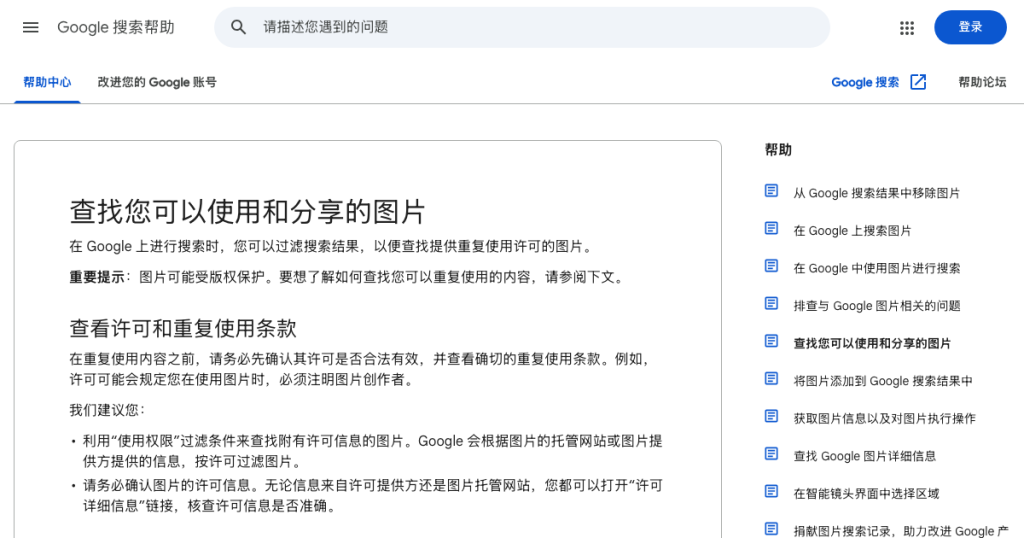Click article icon beside 在 Google 上搜索图片

771,229
